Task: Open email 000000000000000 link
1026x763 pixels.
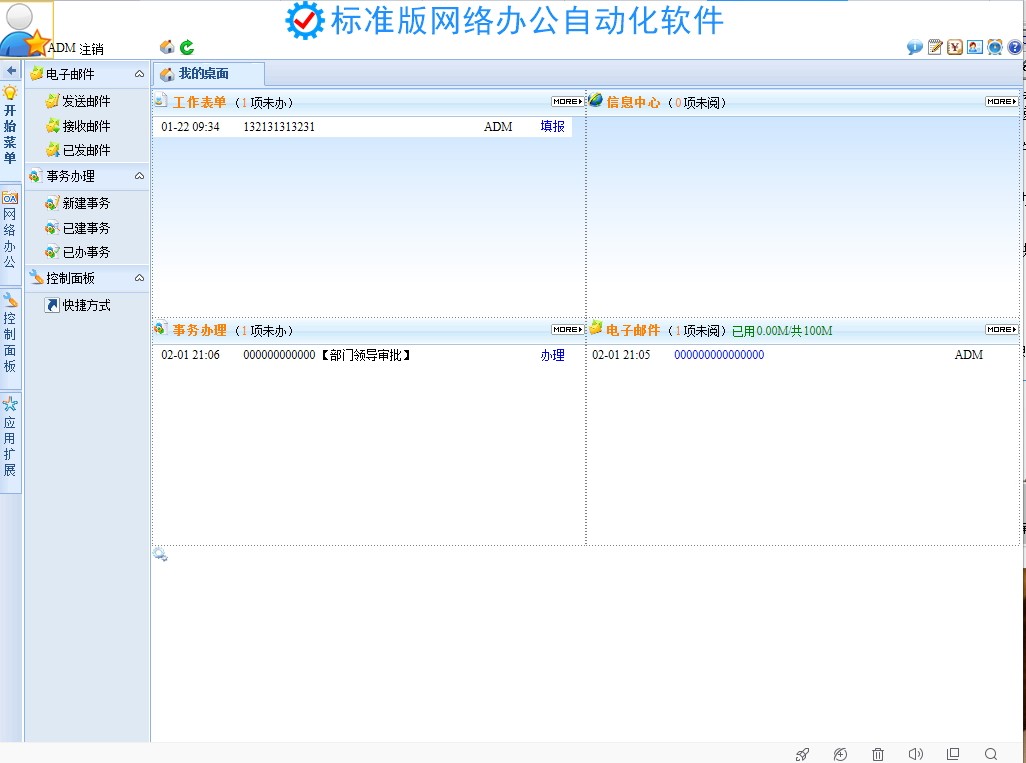Action: 719,355
